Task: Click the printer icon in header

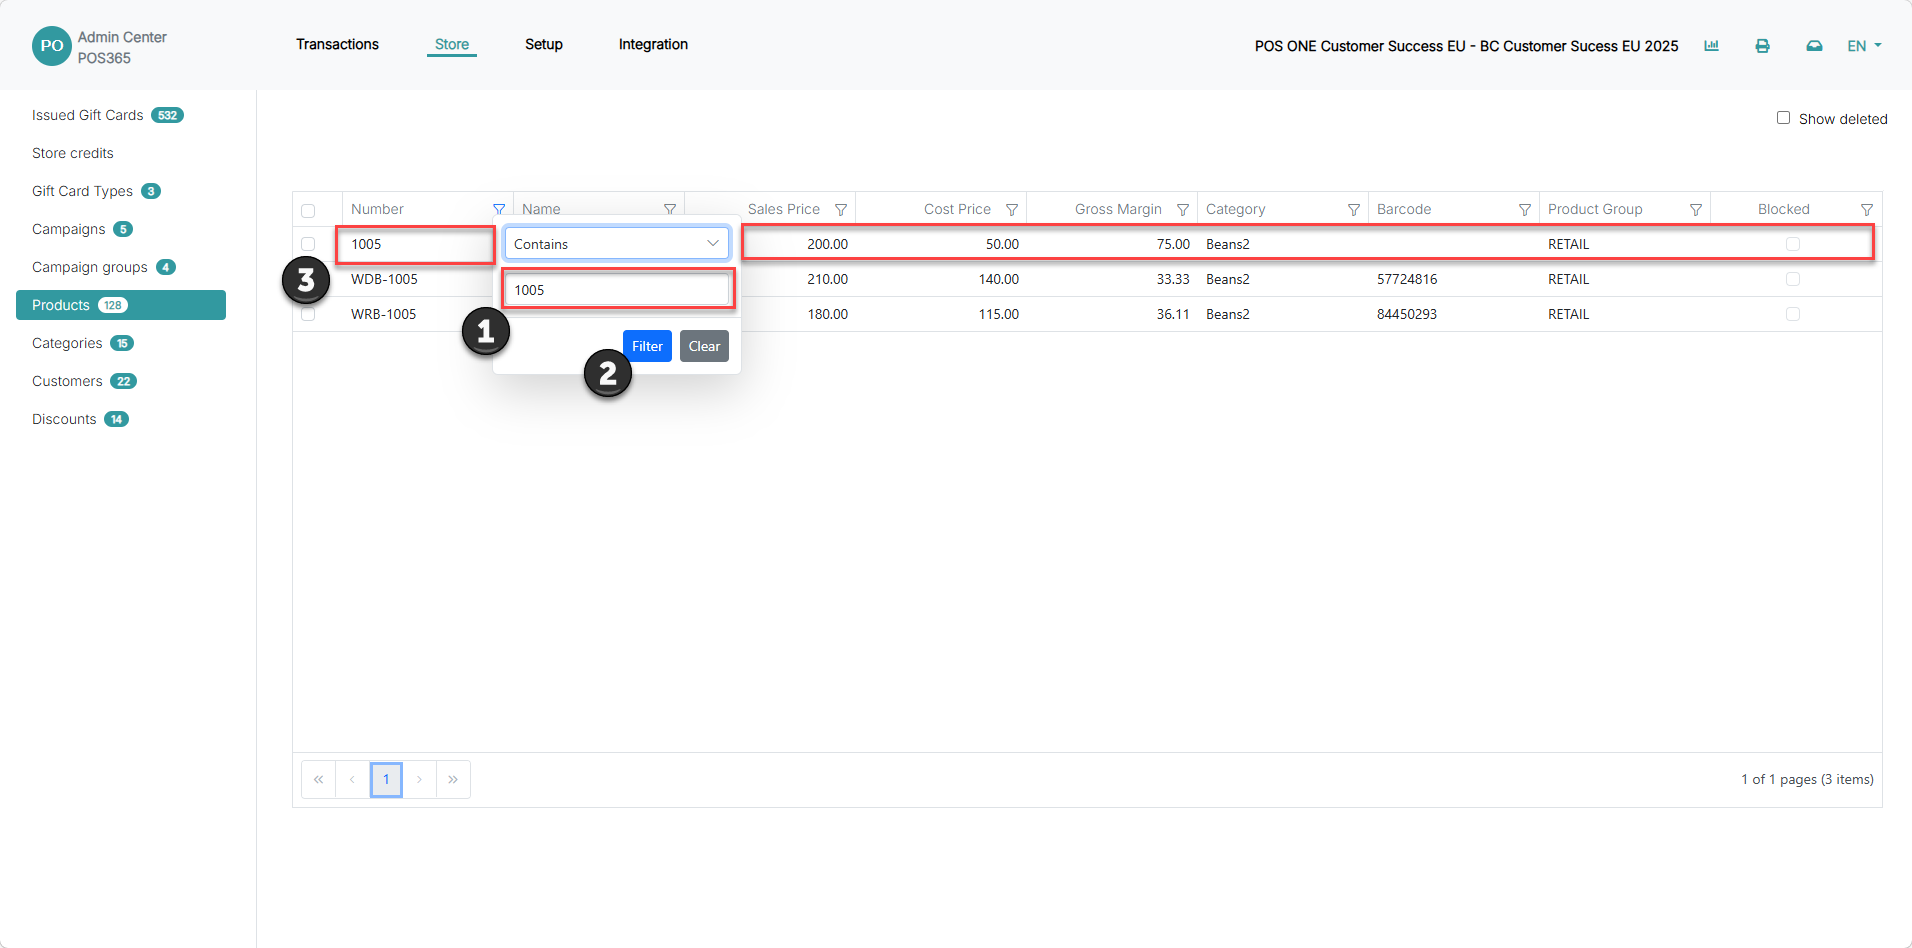Action: pyautogui.click(x=1763, y=46)
